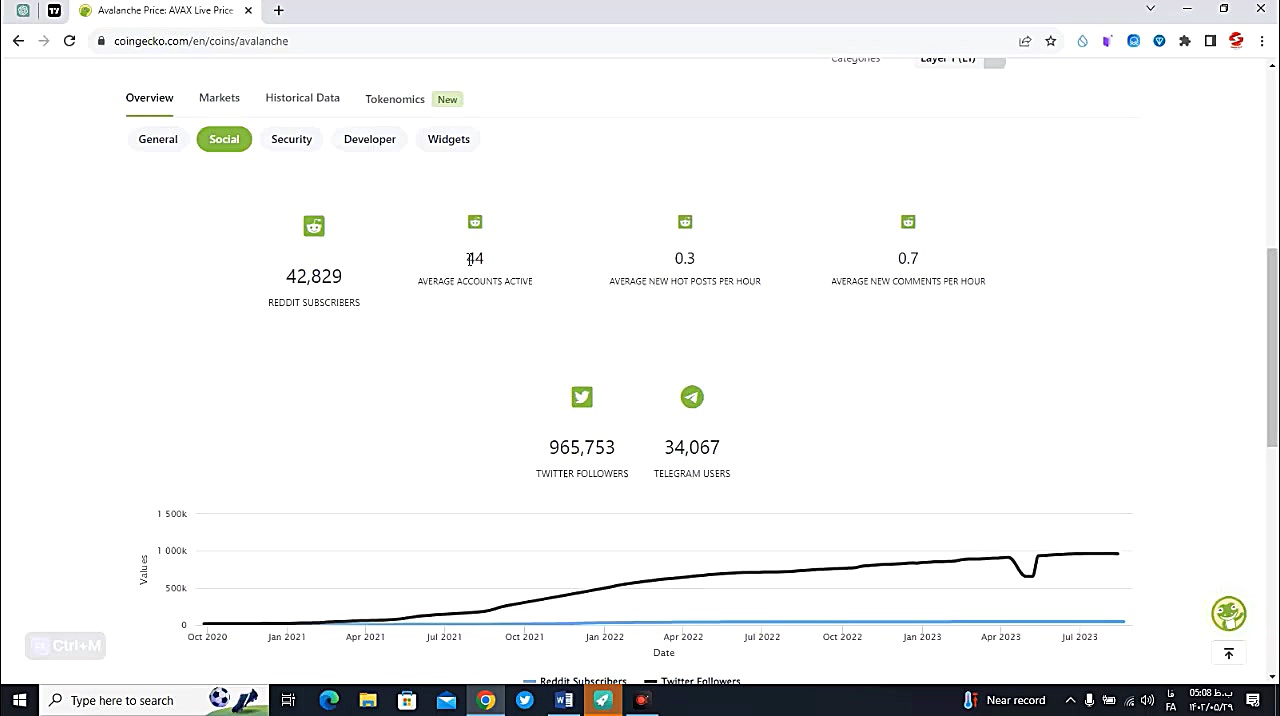Image resolution: width=1280 pixels, height=716 pixels.
Task: Open Task View on the taskbar
Action: [x=288, y=700]
